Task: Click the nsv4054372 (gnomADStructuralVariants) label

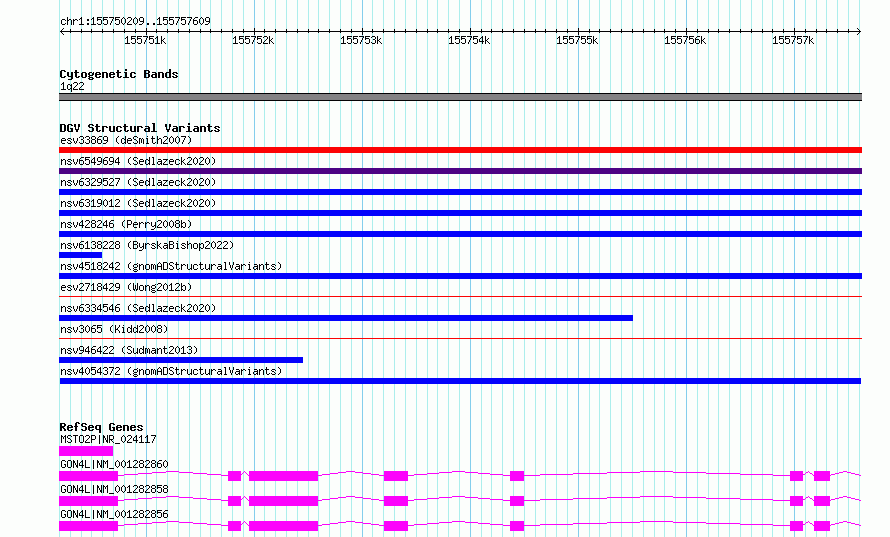Action: coord(171,371)
